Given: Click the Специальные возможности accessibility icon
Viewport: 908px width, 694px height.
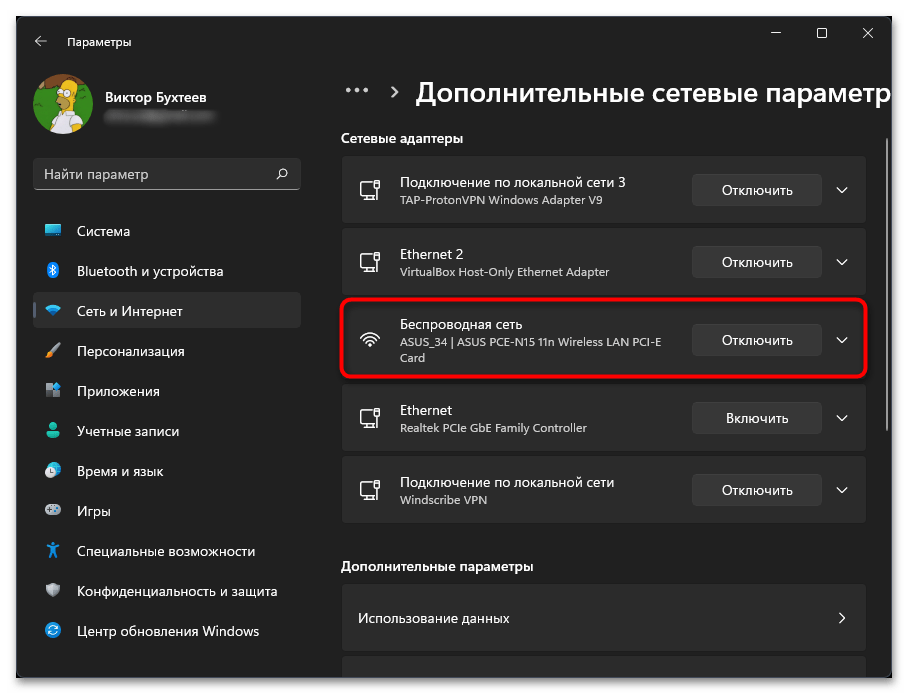Looking at the screenshot, I should point(53,550).
